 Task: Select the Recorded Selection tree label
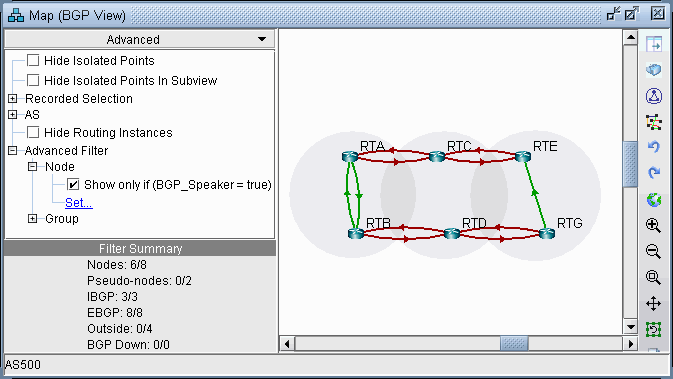click(79, 98)
